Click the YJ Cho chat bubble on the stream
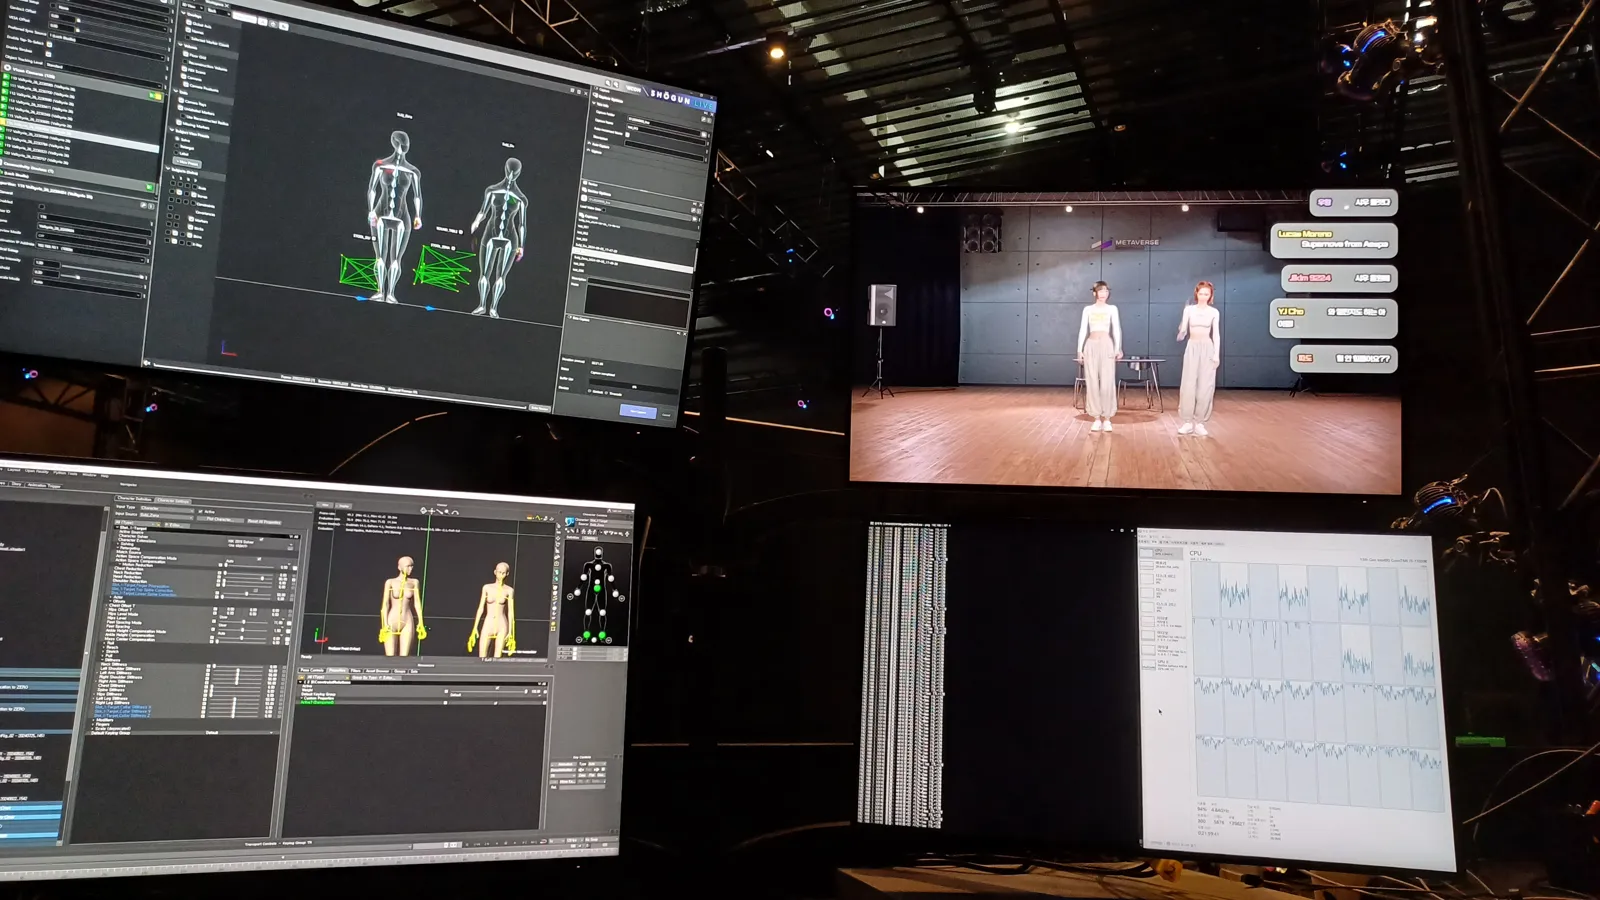 [x=1333, y=318]
